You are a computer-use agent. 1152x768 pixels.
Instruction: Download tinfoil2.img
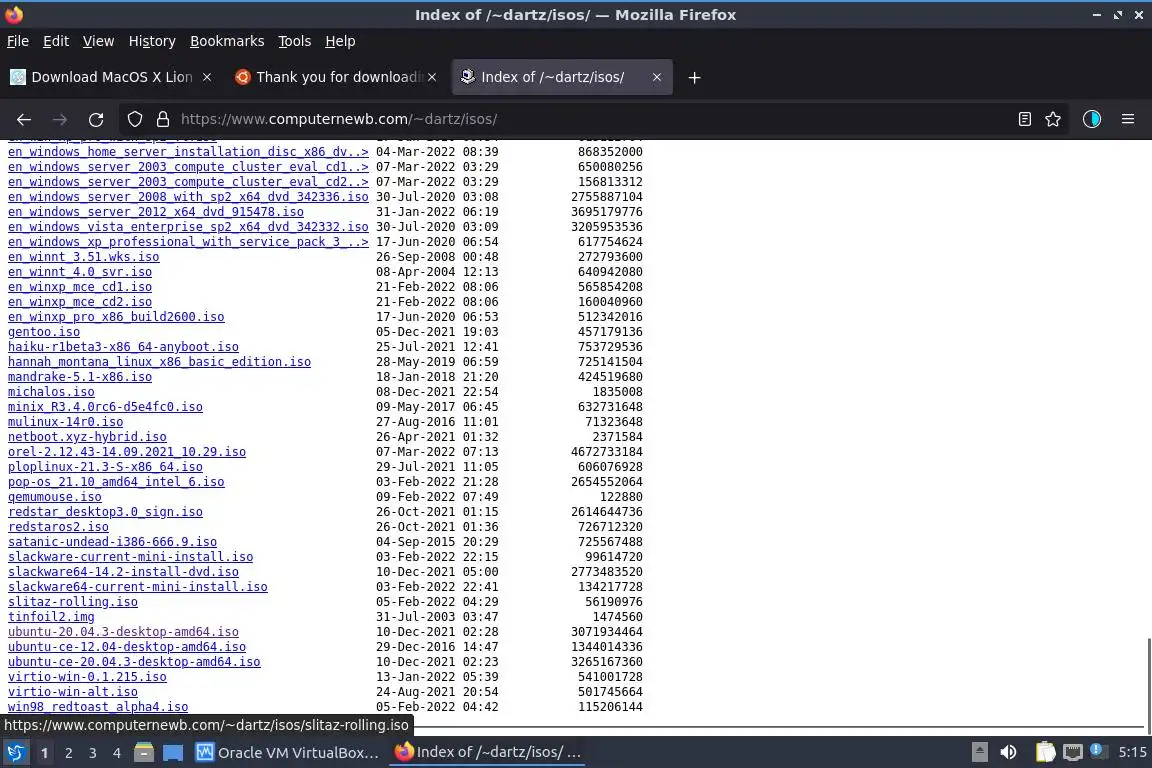pyautogui.click(x=51, y=617)
